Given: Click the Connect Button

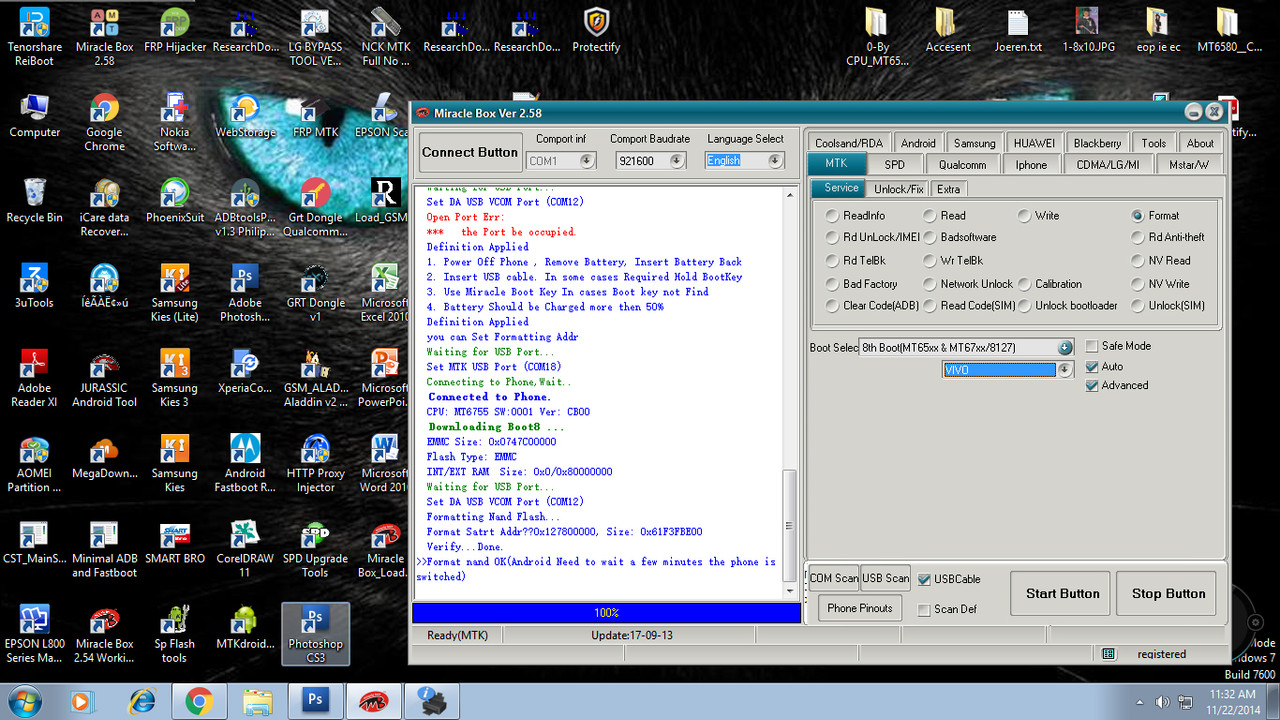Looking at the screenshot, I should tap(470, 152).
